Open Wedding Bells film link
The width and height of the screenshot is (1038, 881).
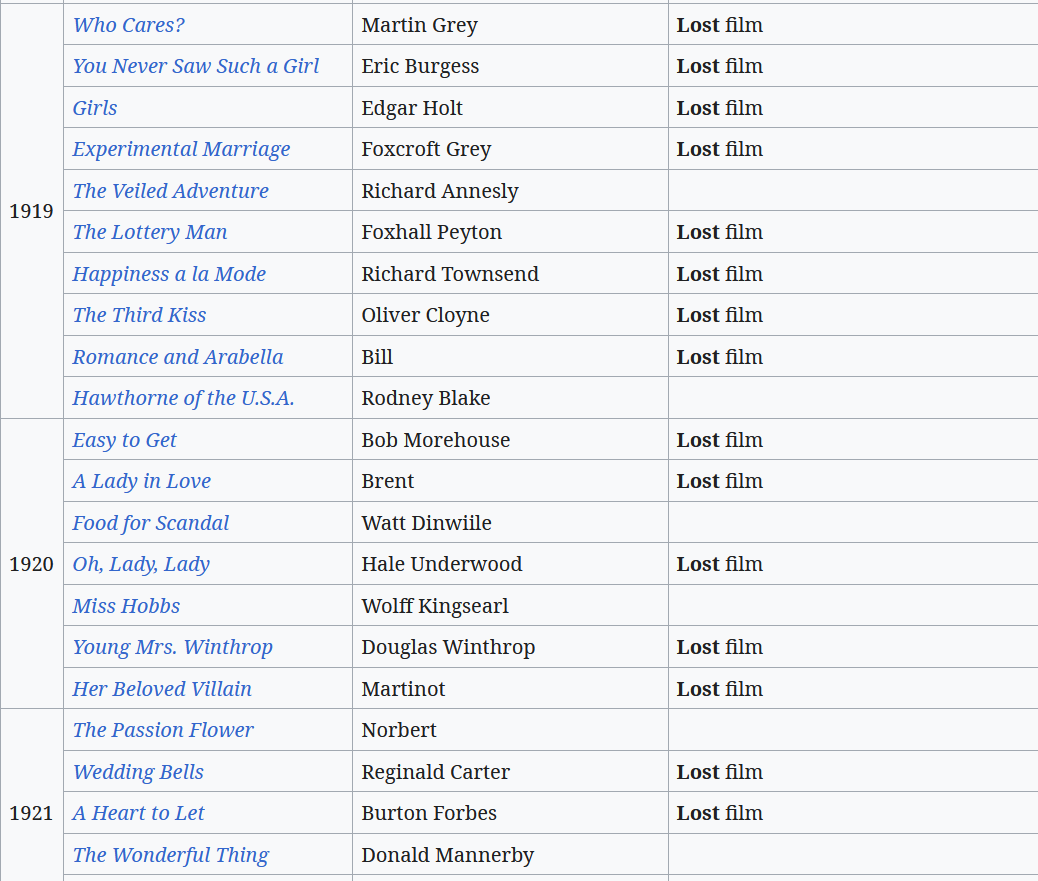tap(138, 772)
